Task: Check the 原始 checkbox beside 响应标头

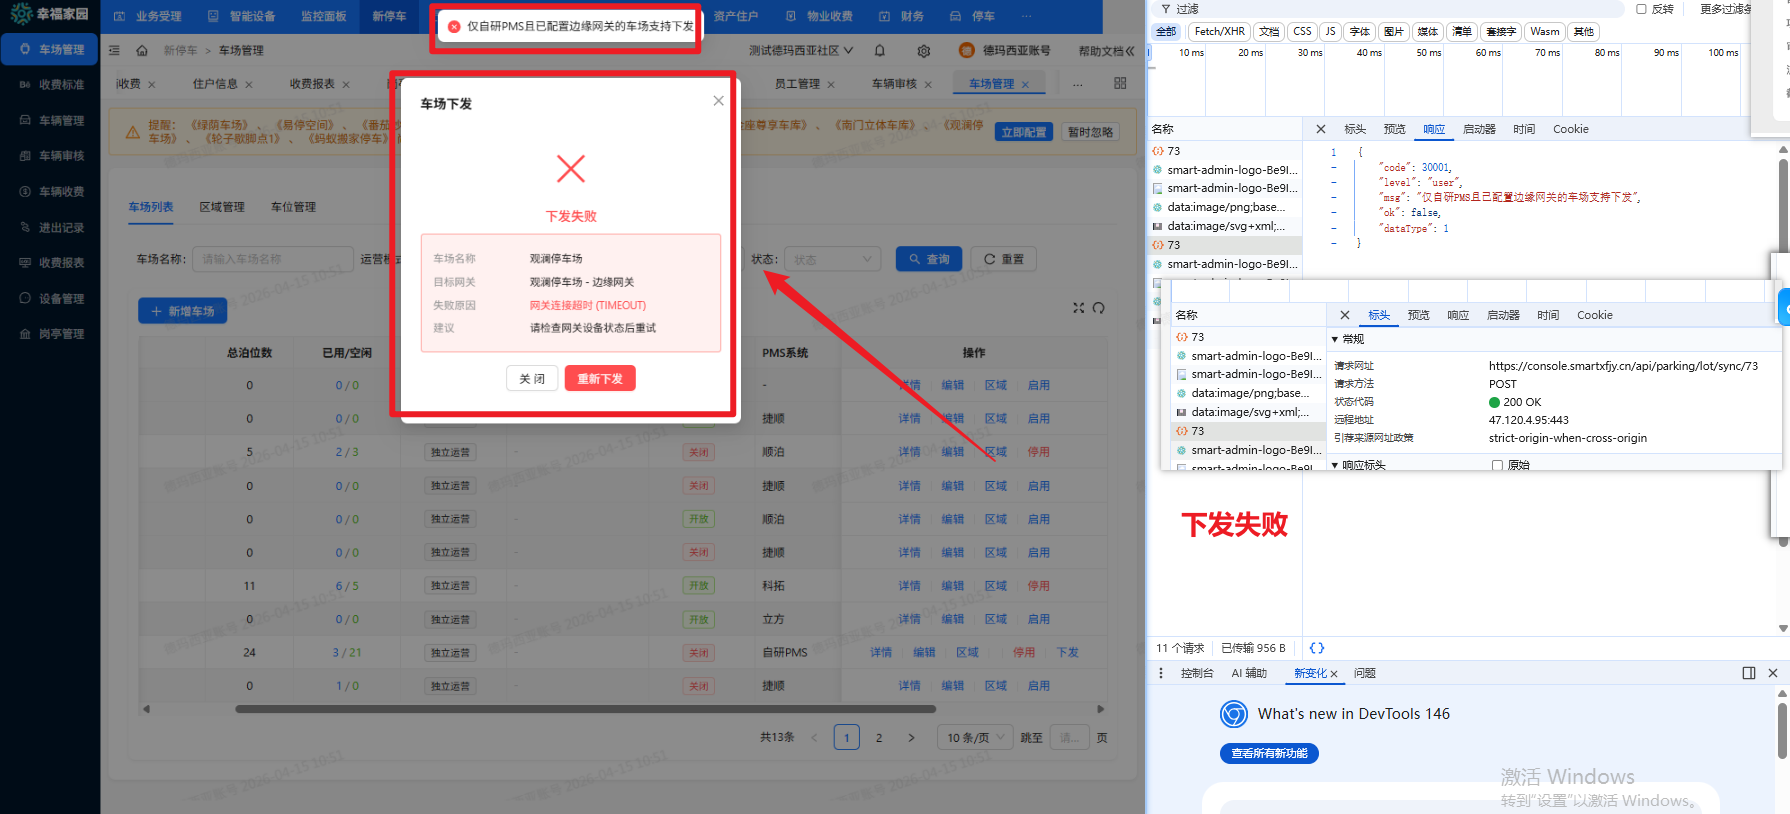Action: click(1497, 465)
